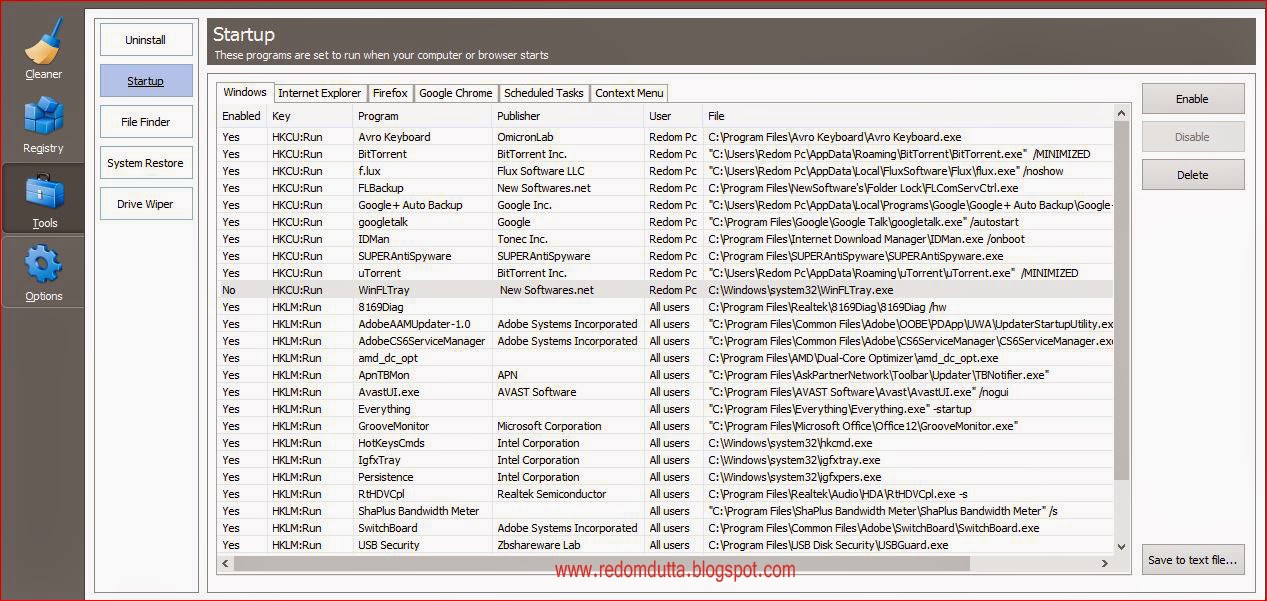Select the IgfxTray startup entry
The height and width of the screenshot is (601, 1267).
point(666,460)
